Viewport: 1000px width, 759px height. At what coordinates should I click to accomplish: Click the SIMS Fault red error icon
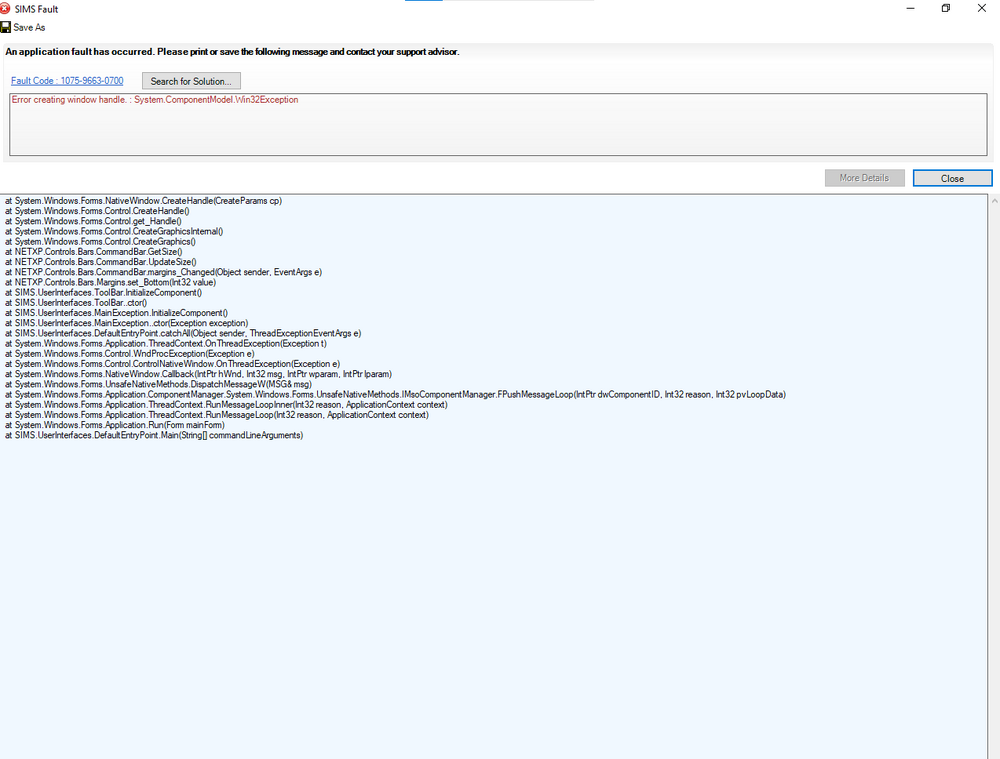tap(4, 8)
